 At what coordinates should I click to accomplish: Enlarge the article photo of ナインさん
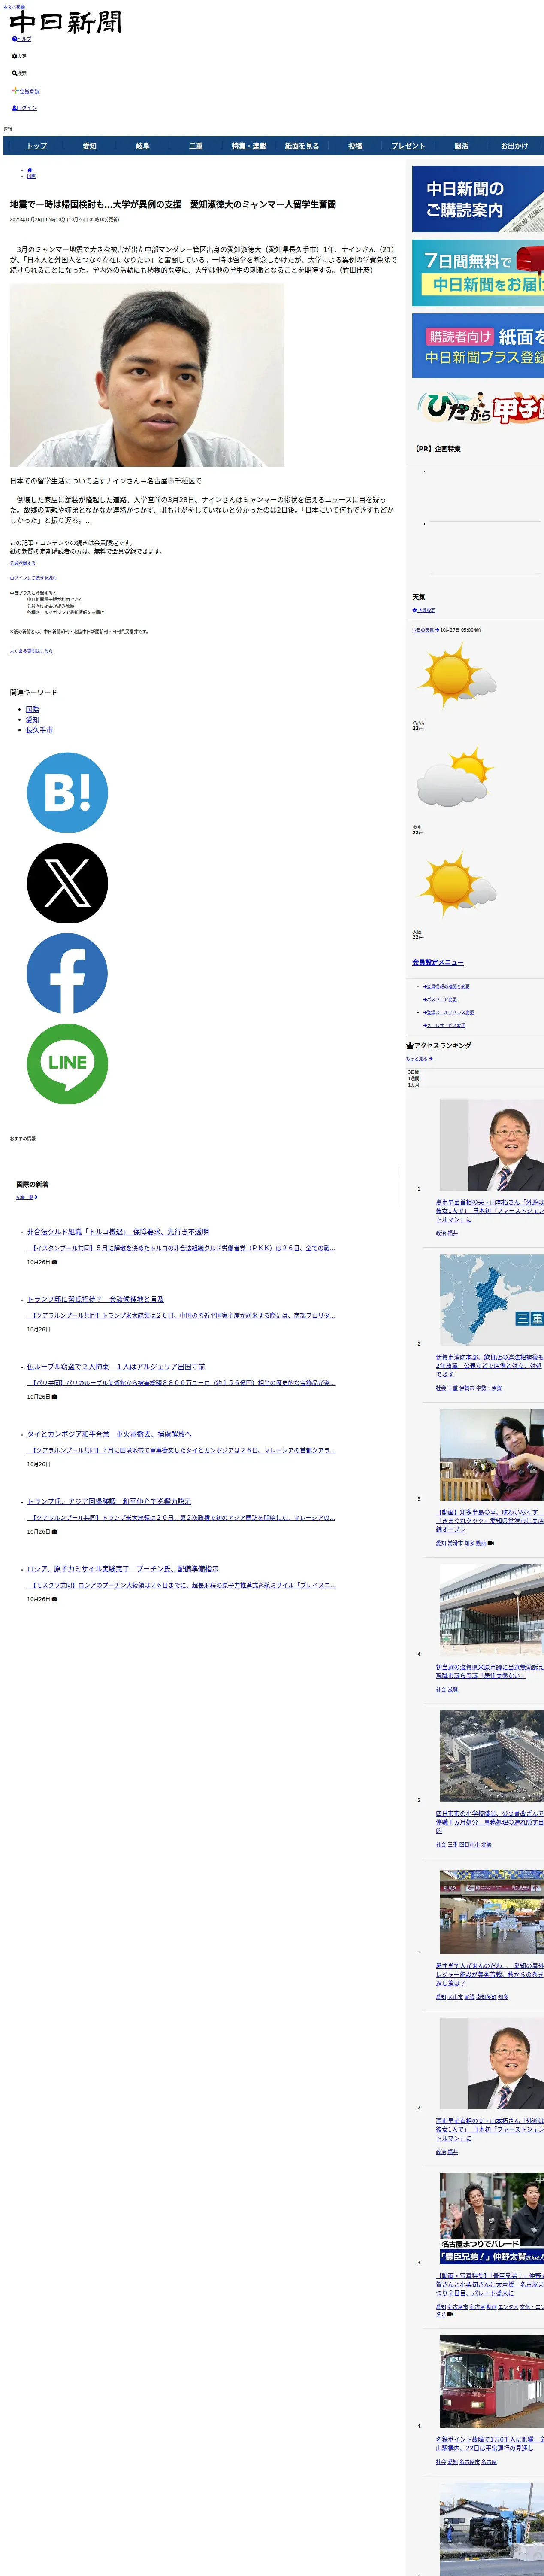pyautogui.click(x=147, y=375)
